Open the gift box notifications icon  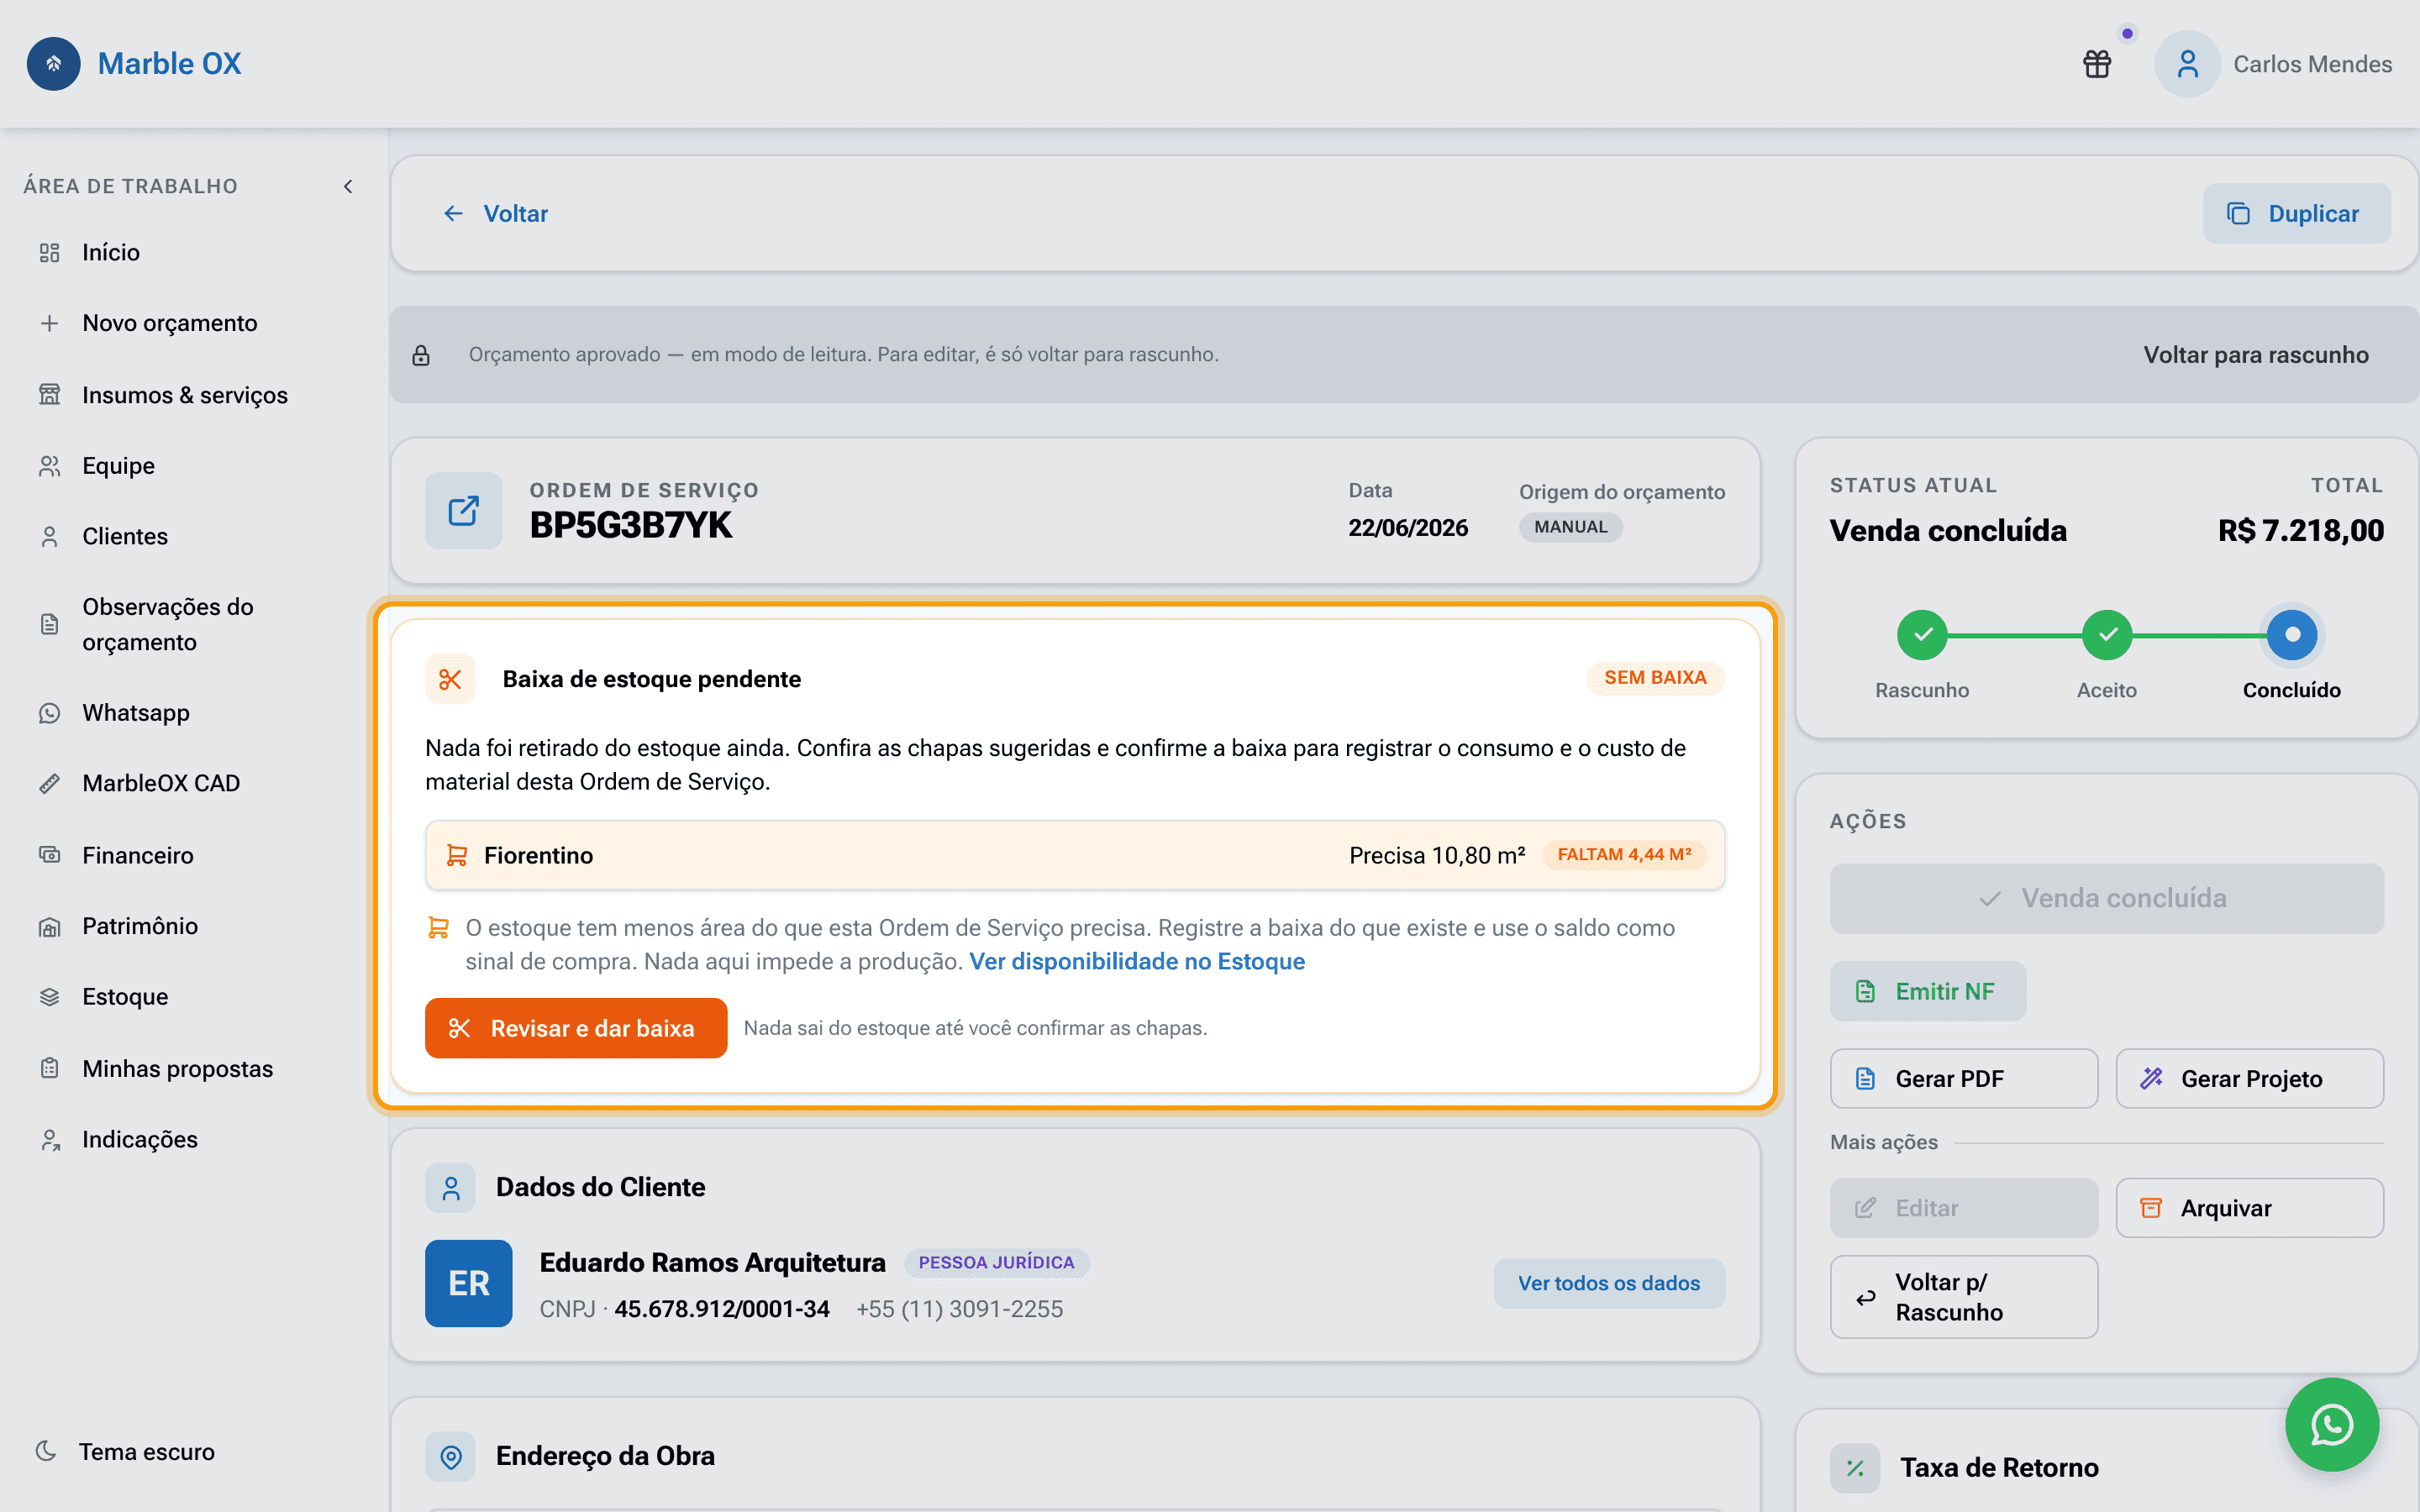pos(2097,64)
